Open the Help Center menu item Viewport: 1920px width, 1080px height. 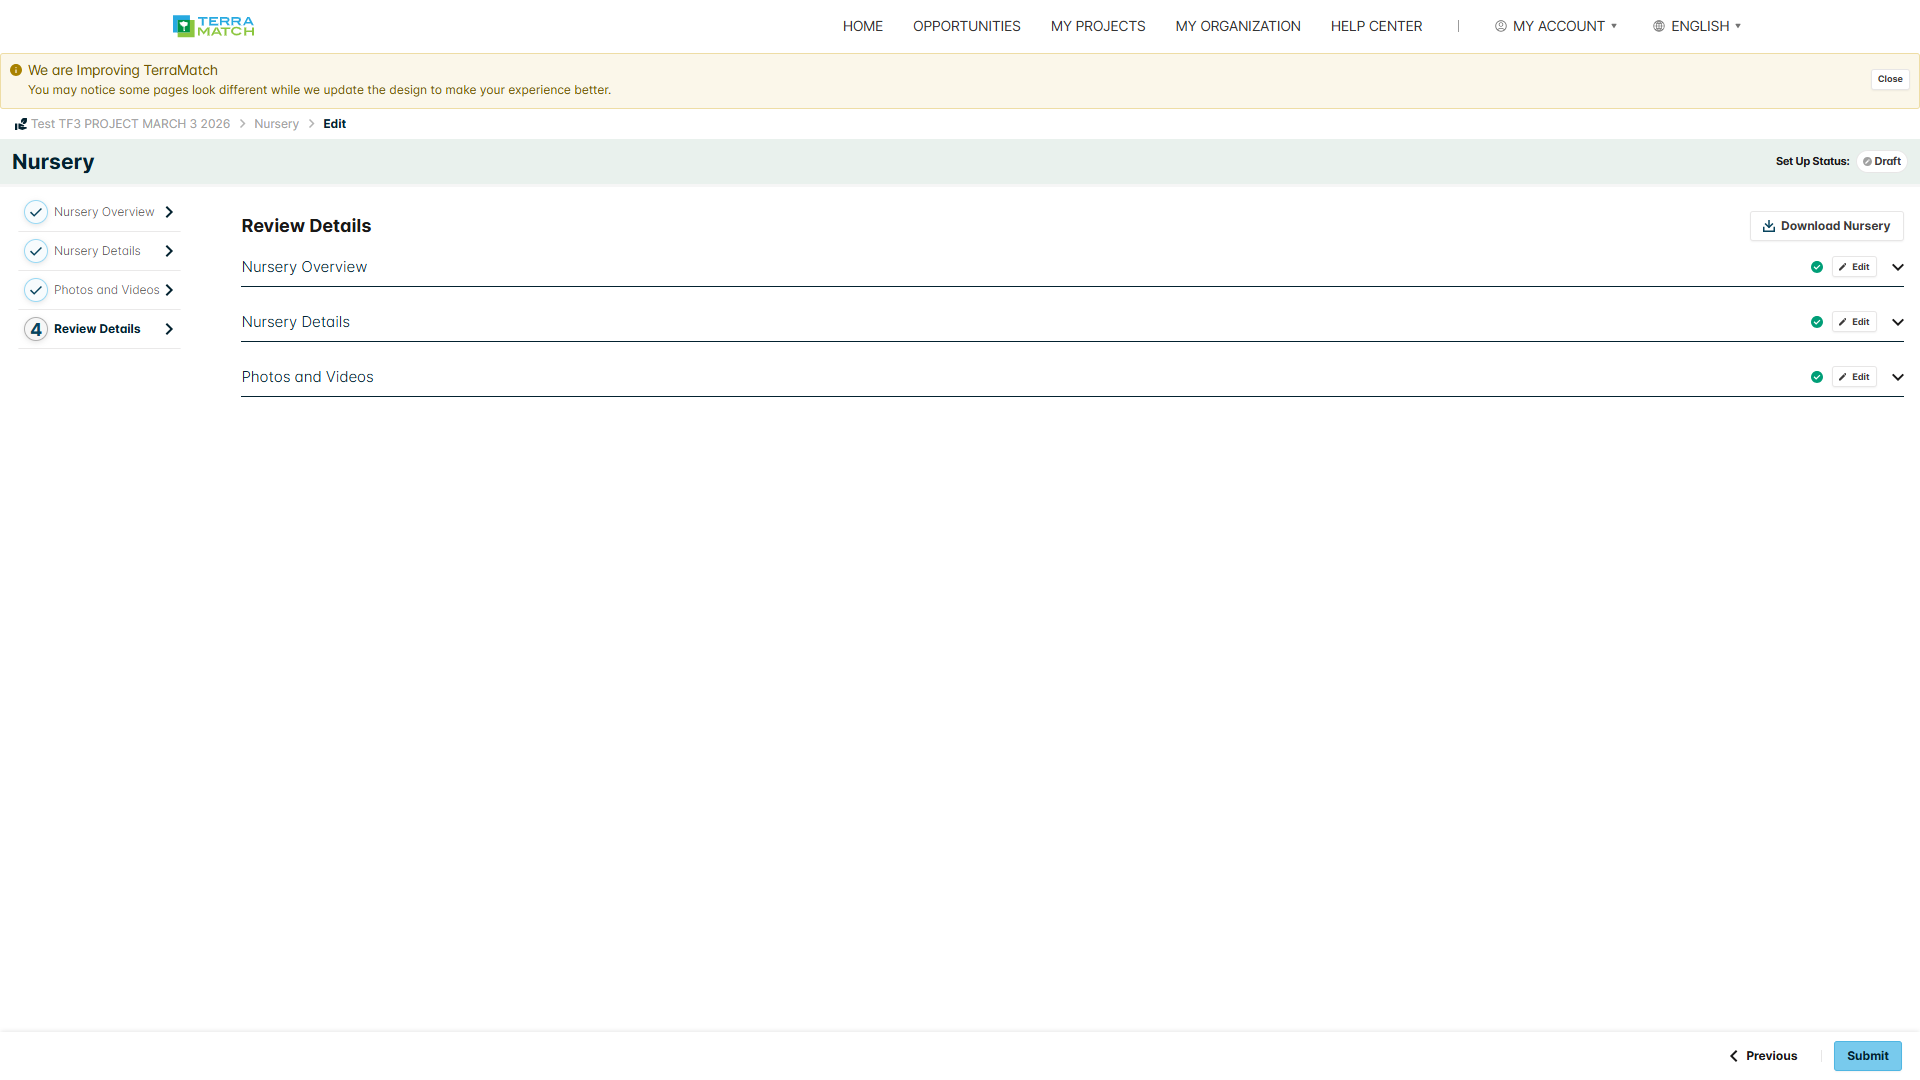coord(1376,26)
